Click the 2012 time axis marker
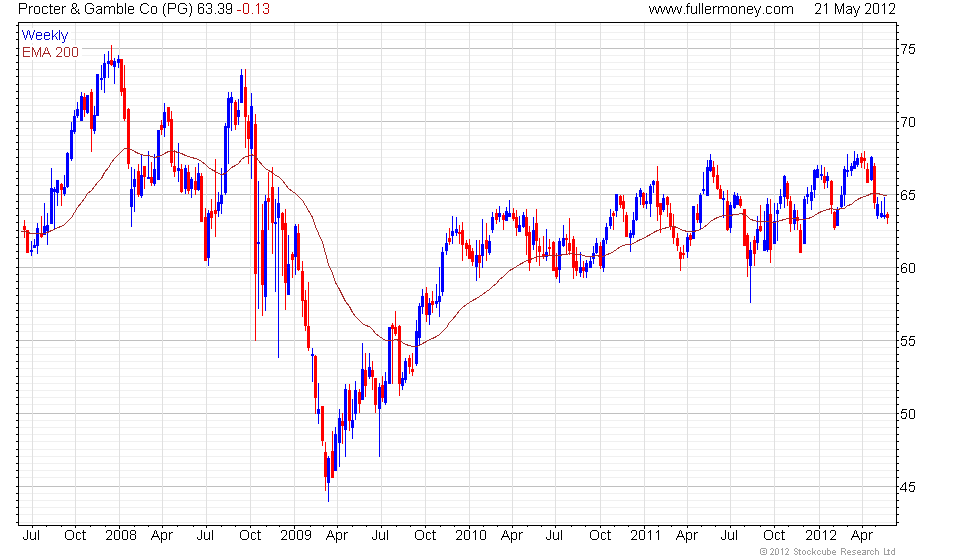Viewport: 980px width, 560px height. click(x=821, y=535)
